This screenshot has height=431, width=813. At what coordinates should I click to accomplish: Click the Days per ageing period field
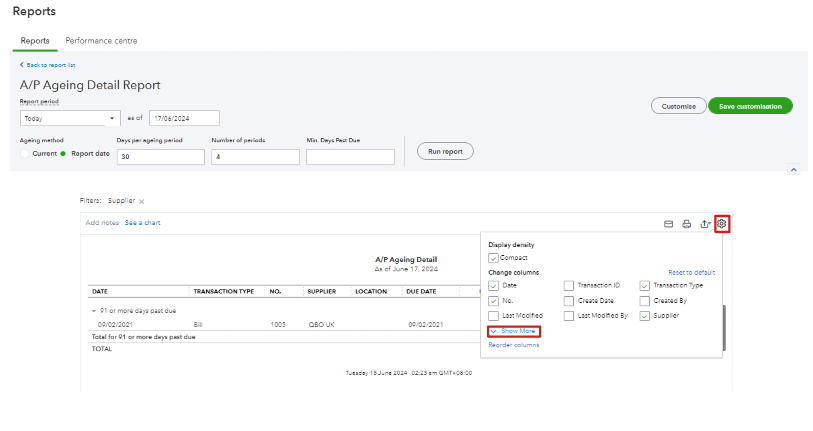tap(160, 157)
